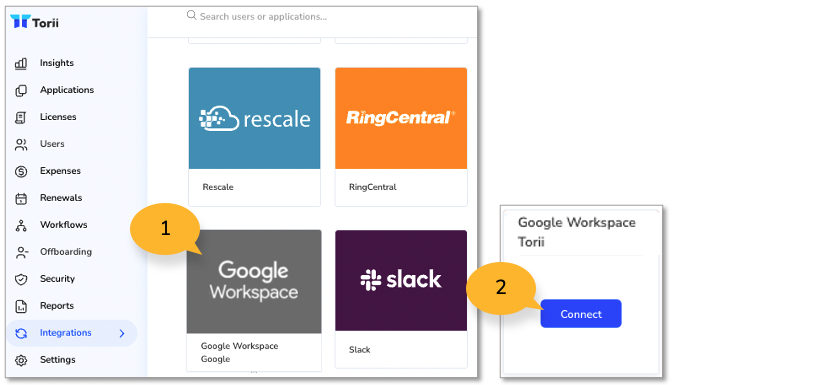Click the Offboarding person icon
Image resolution: width=826 pixels, height=385 pixels.
[x=21, y=252]
